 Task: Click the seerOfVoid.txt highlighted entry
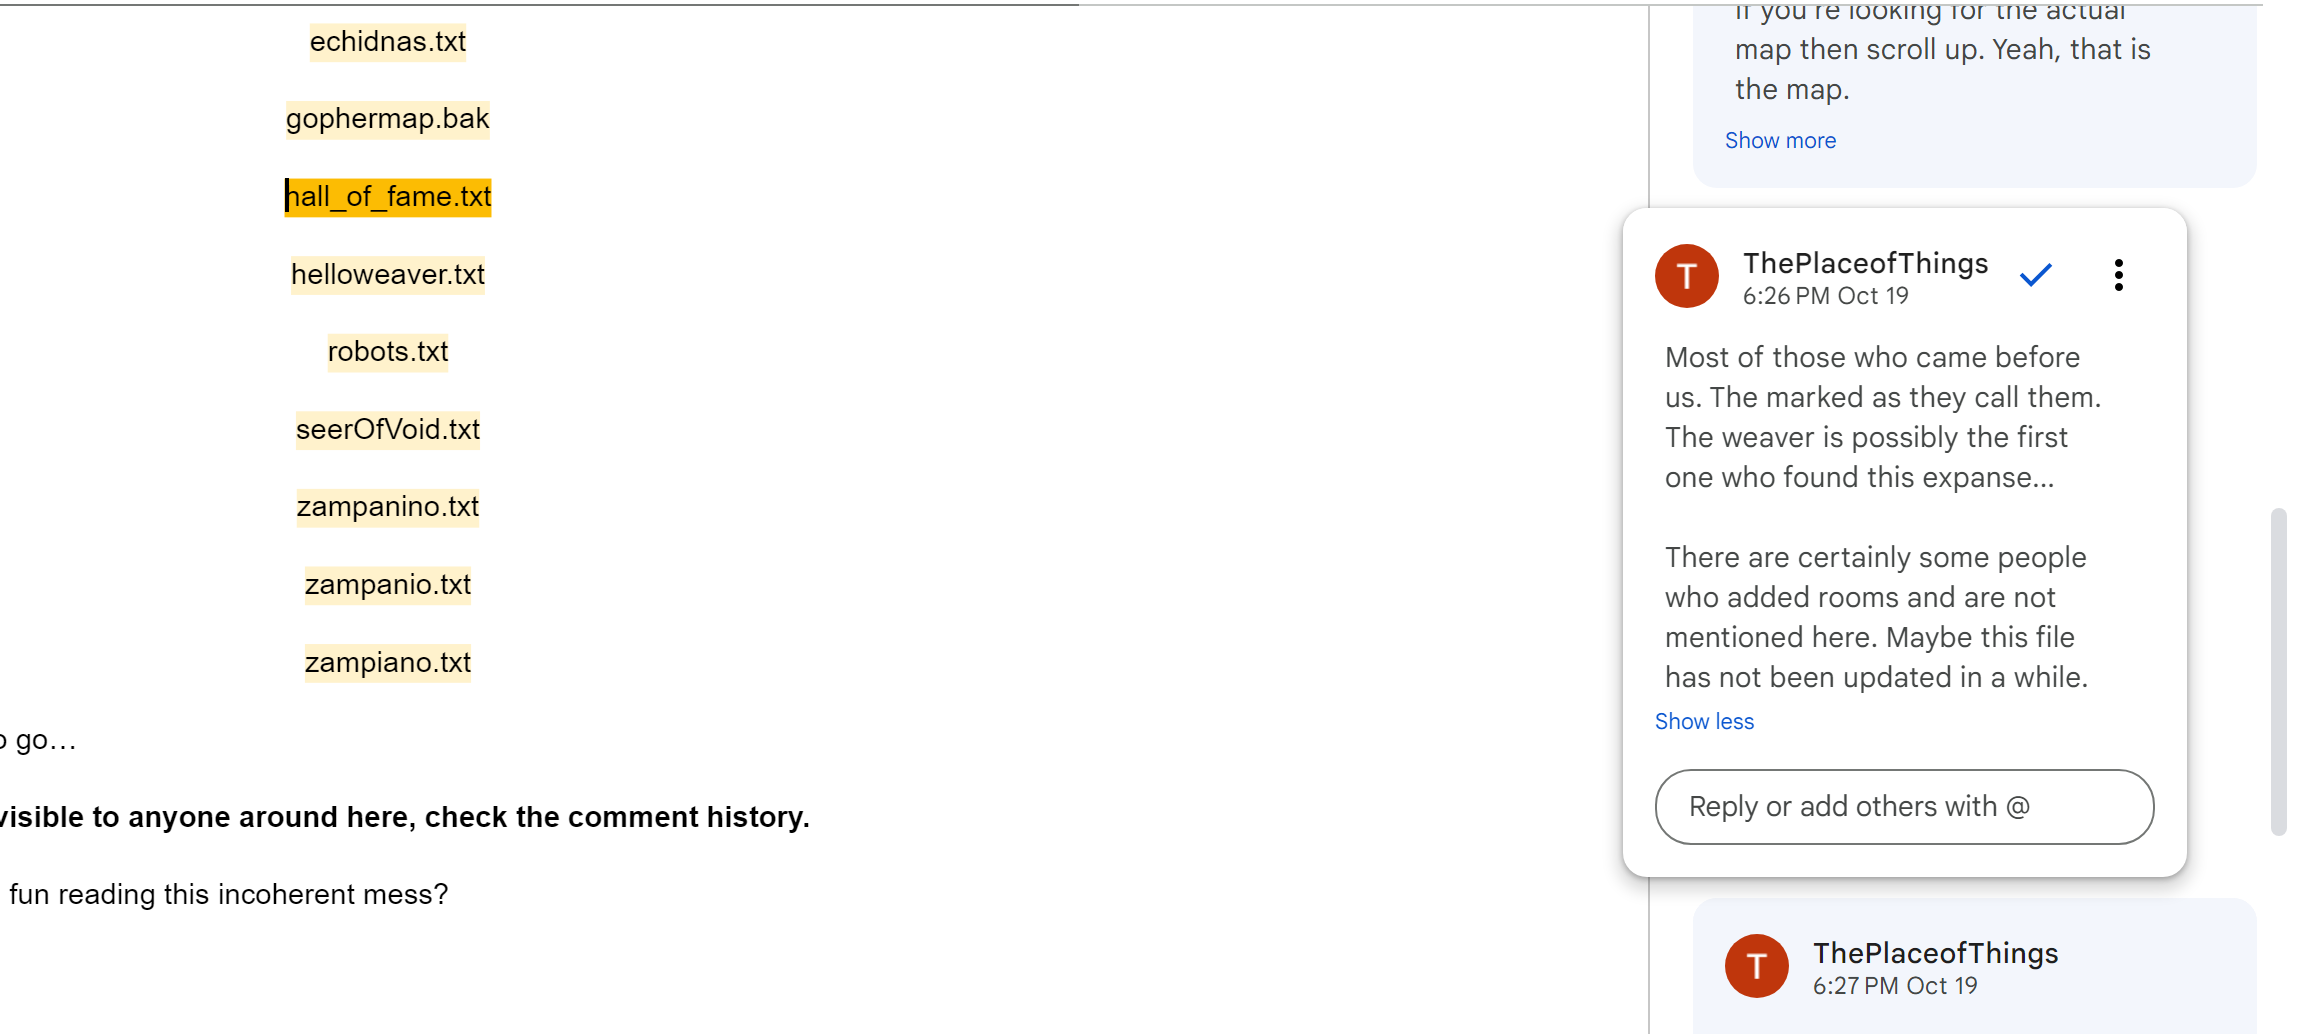pyautogui.click(x=388, y=430)
